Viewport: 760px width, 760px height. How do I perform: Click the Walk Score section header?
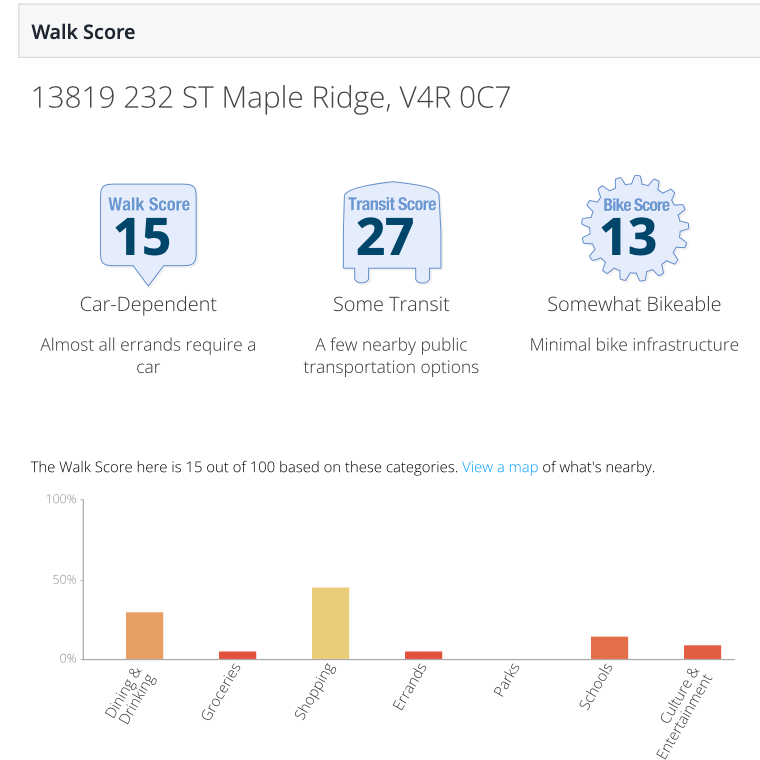click(x=83, y=32)
